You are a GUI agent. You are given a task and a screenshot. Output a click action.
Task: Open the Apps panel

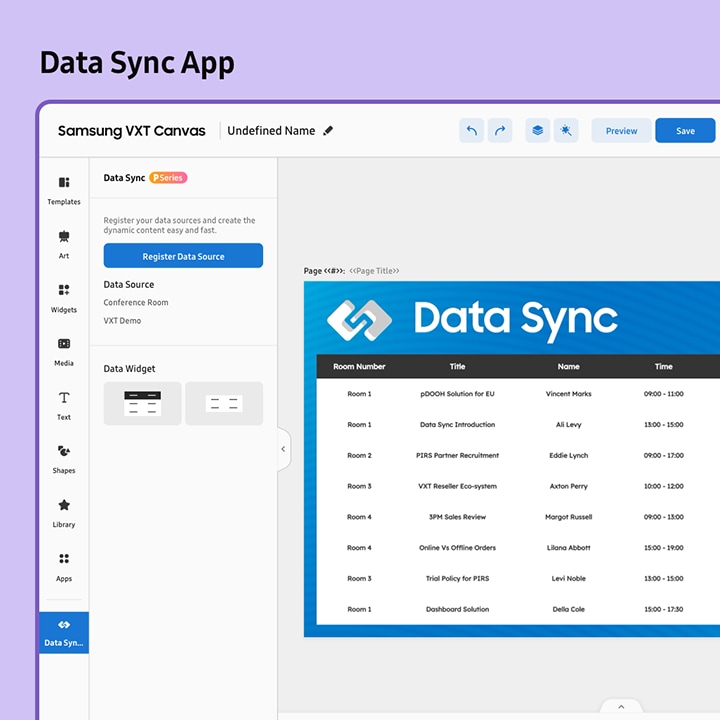[64, 566]
